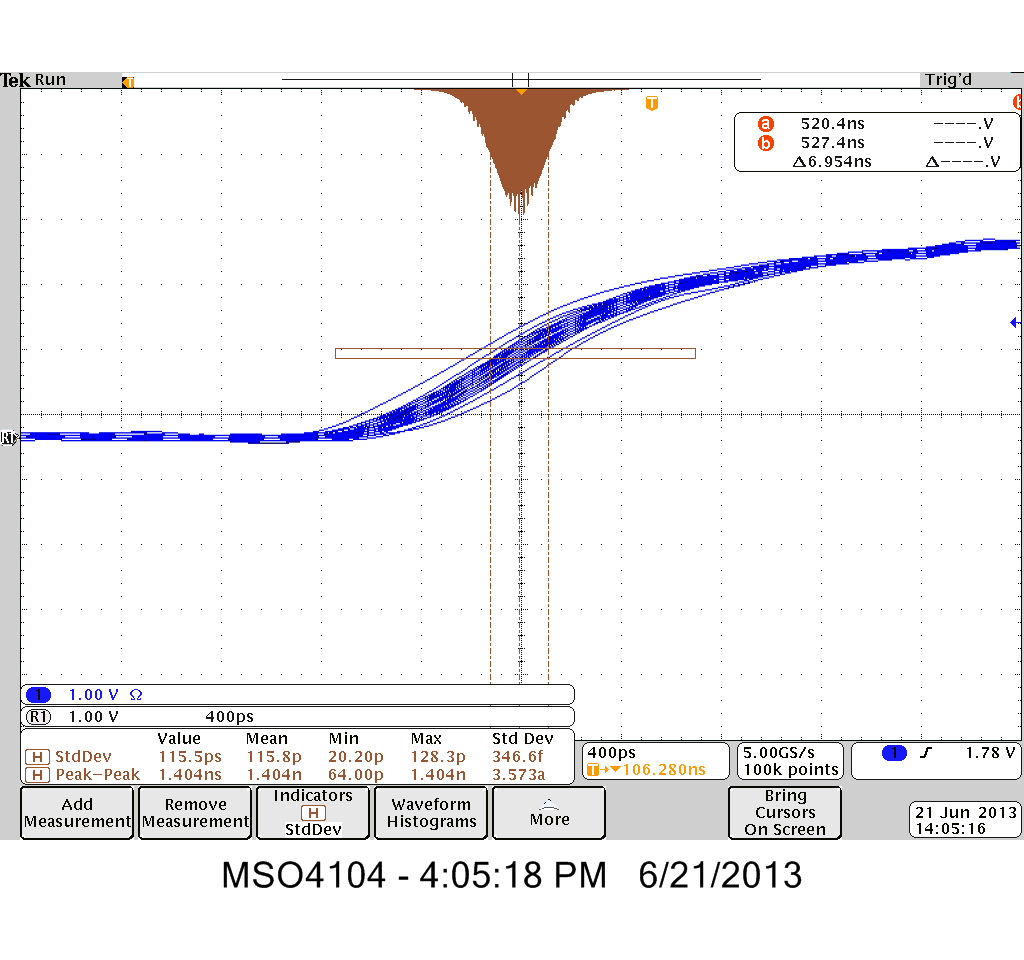Open the Indicators StdDev menu button
Viewport: 1024px width, 960px height.
313,812
